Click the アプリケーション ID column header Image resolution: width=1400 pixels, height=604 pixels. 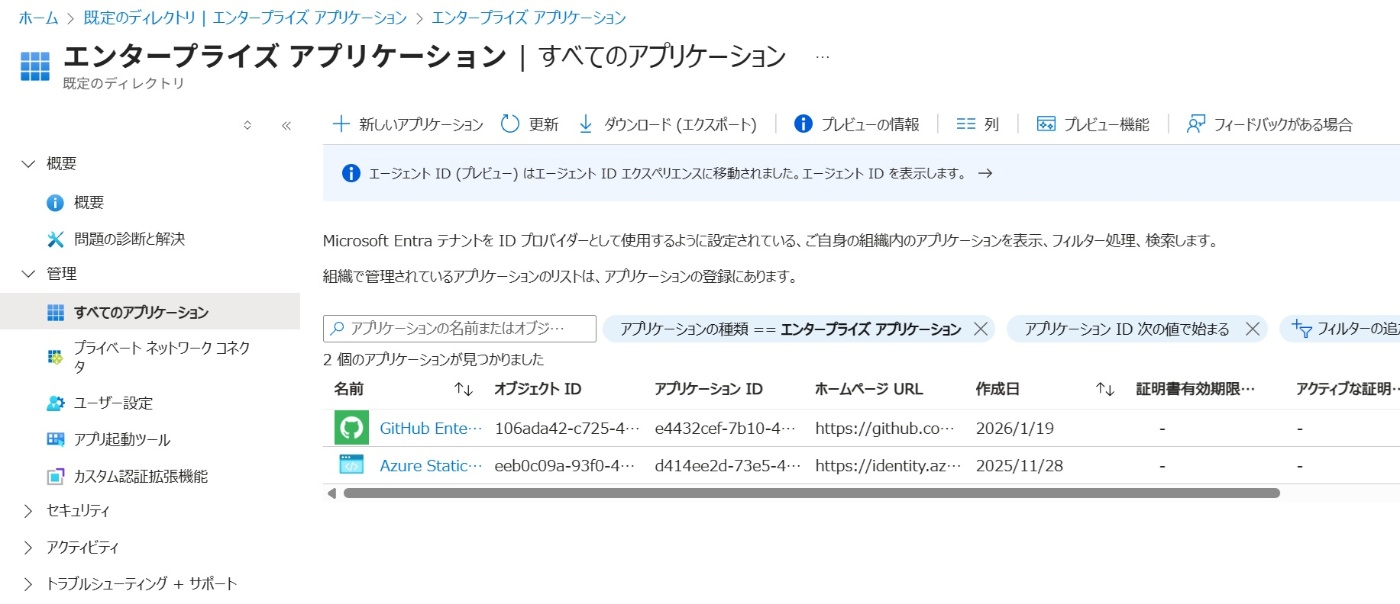(x=709, y=389)
